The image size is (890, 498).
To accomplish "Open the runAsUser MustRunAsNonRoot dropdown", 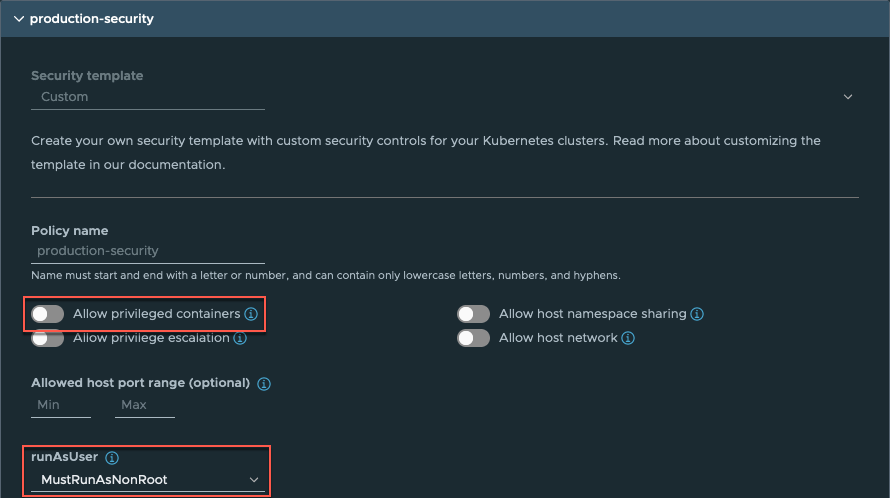I will coord(148,480).
